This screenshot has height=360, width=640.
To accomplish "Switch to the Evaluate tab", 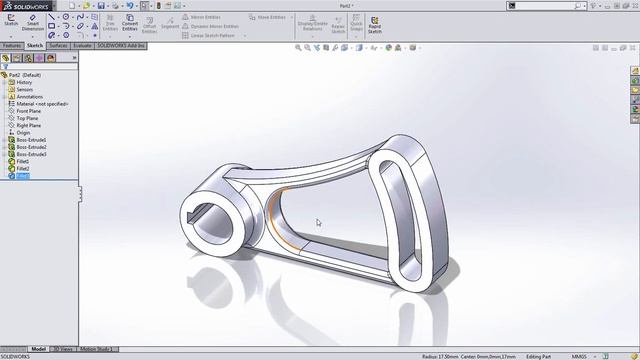I will pyautogui.click(x=82, y=46).
